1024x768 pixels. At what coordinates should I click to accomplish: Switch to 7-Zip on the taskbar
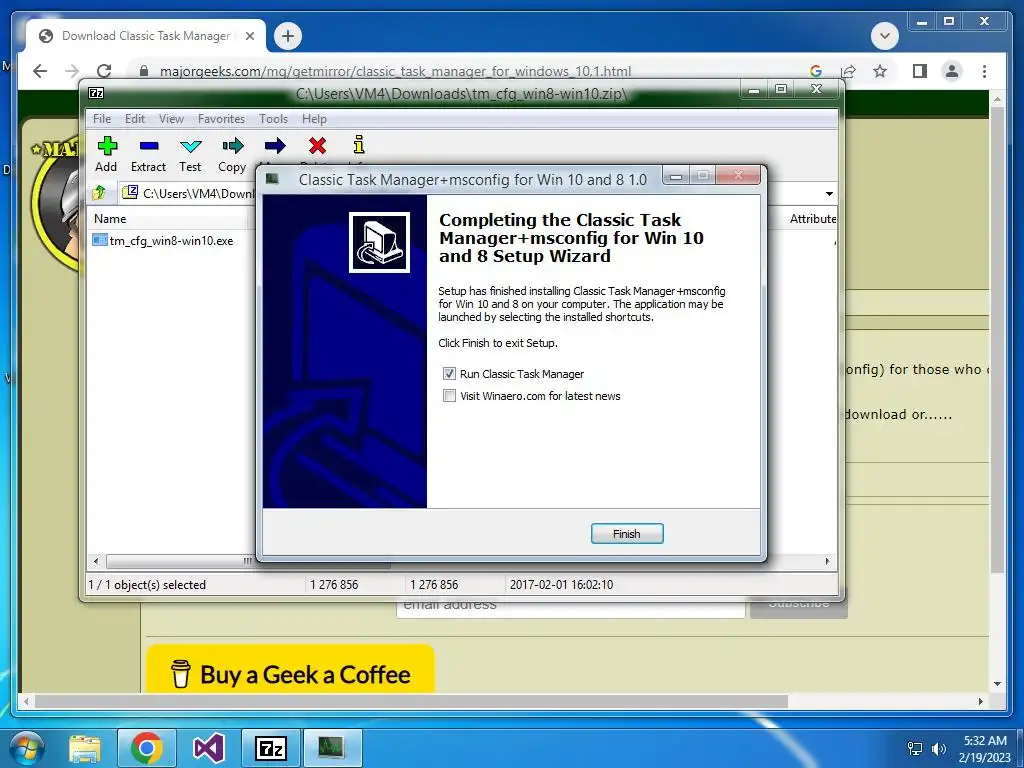point(271,748)
